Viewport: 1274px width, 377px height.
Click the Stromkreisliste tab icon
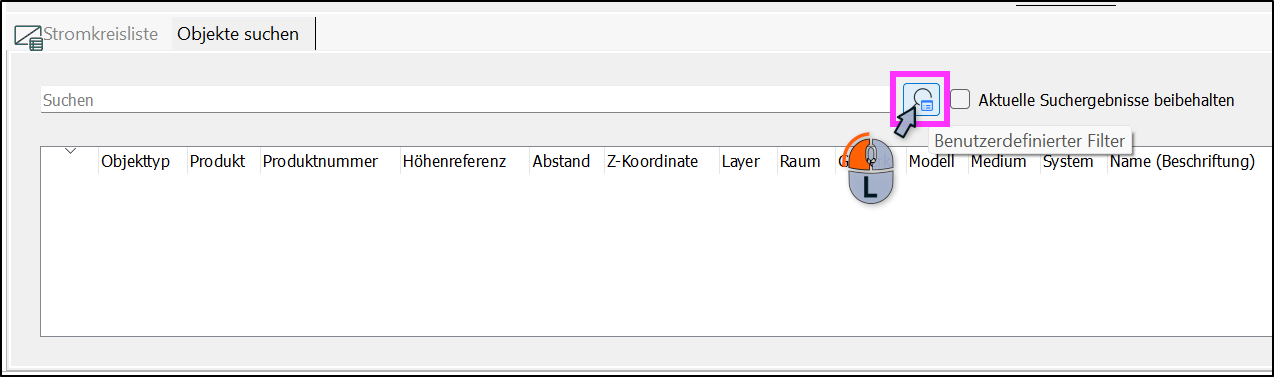(28, 37)
